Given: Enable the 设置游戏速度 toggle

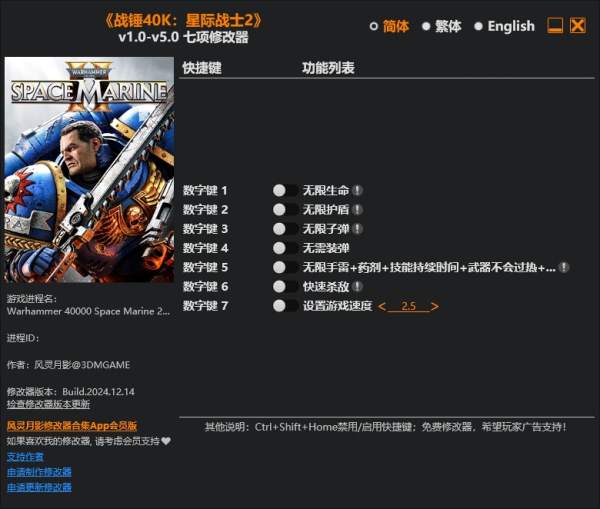Looking at the screenshot, I should tap(283, 306).
